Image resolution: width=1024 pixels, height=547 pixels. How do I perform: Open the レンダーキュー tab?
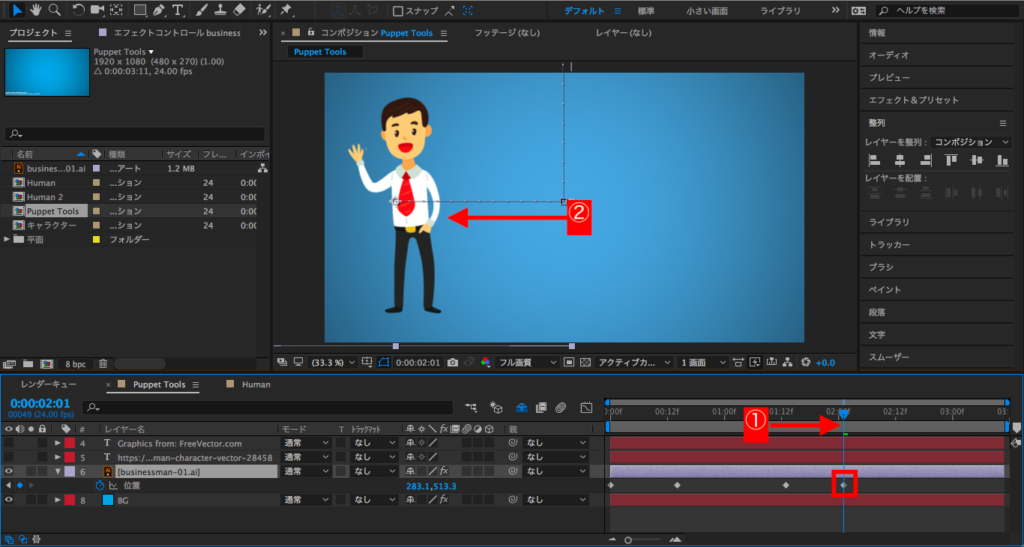48,384
